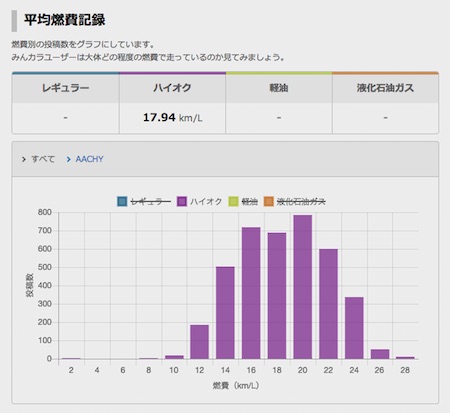This screenshot has width=450, height=413.
Task: Click the bar at 16 km/L
Action: [251, 293]
